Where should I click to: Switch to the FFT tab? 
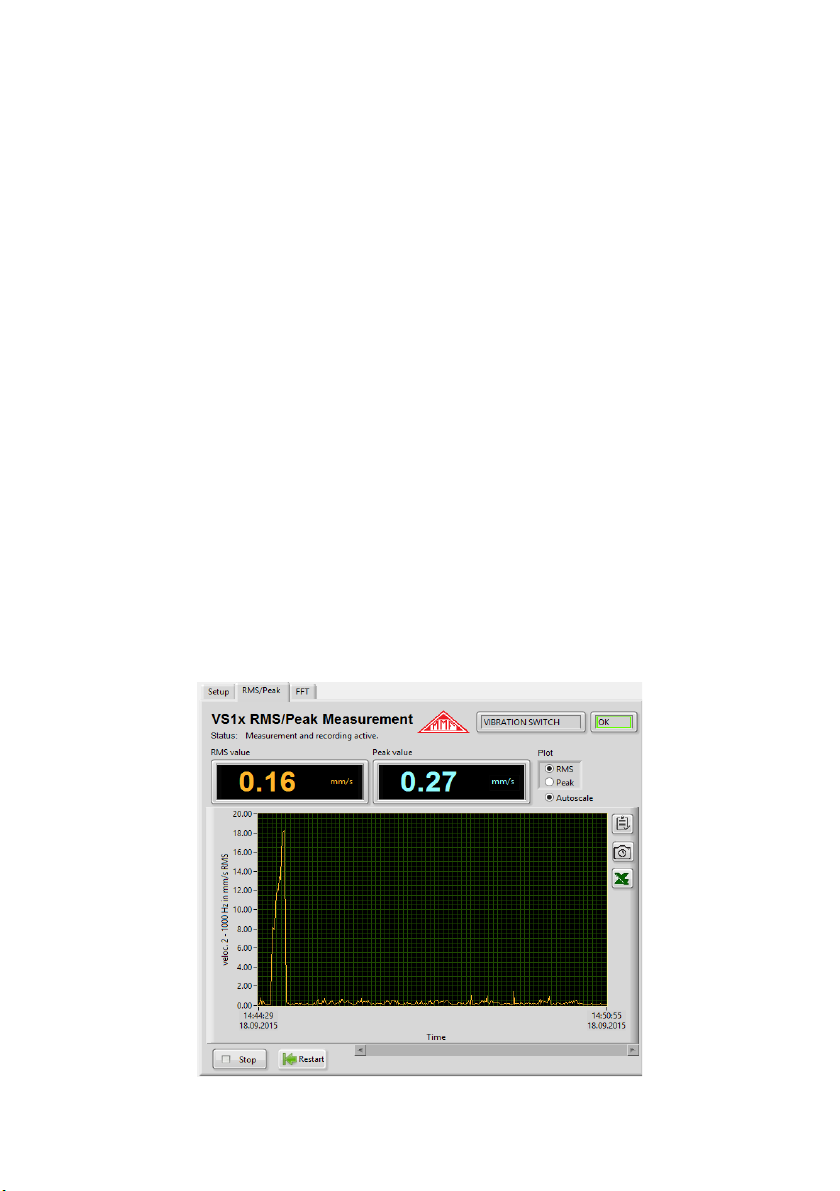(x=302, y=692)
